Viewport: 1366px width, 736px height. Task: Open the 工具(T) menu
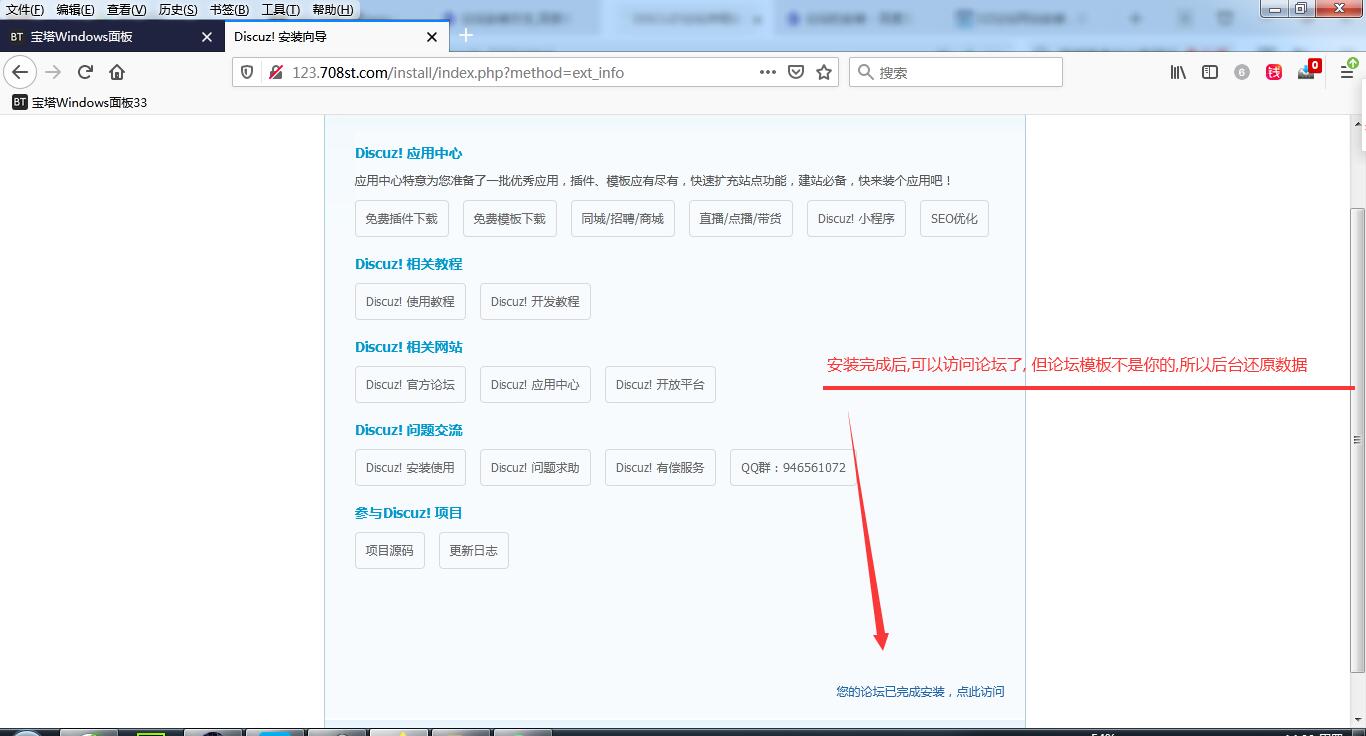[x=280, y=10]
